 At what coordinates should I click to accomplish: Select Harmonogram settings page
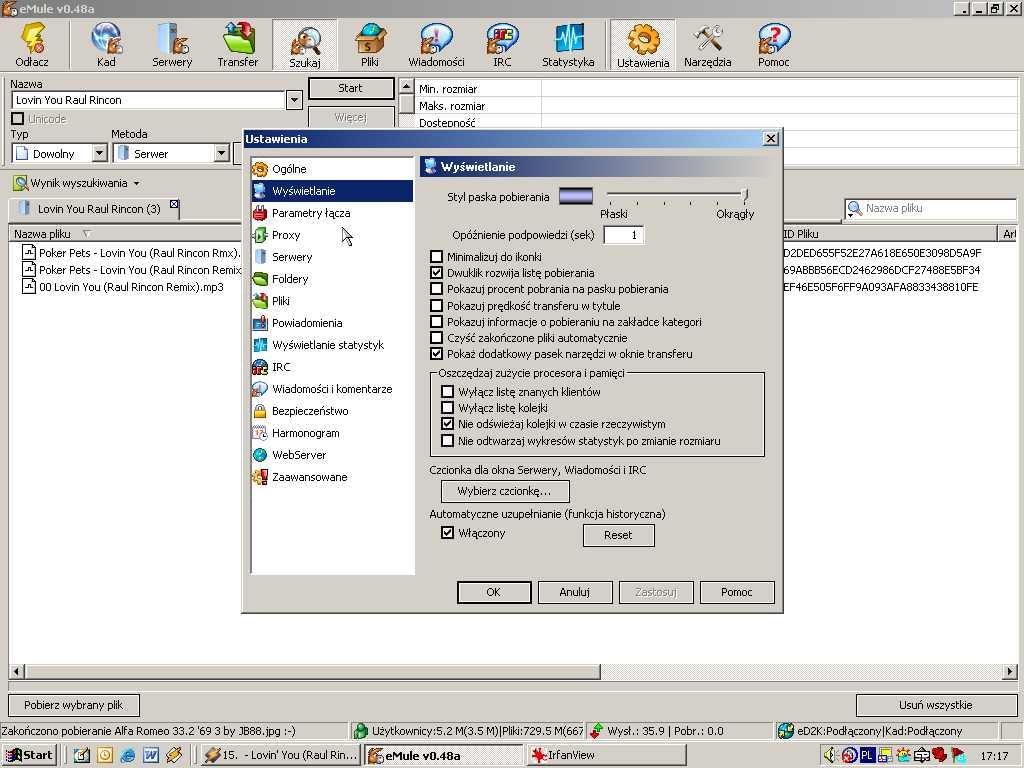[x=332, y=433]
